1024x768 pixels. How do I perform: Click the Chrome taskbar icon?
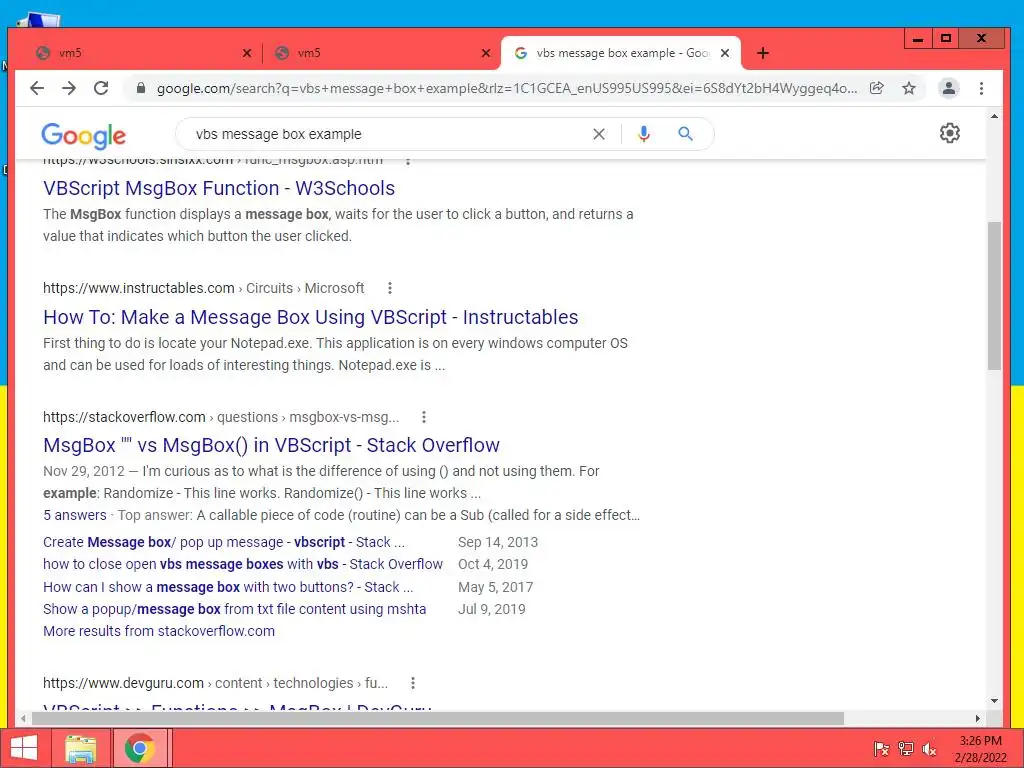point(139,748)
